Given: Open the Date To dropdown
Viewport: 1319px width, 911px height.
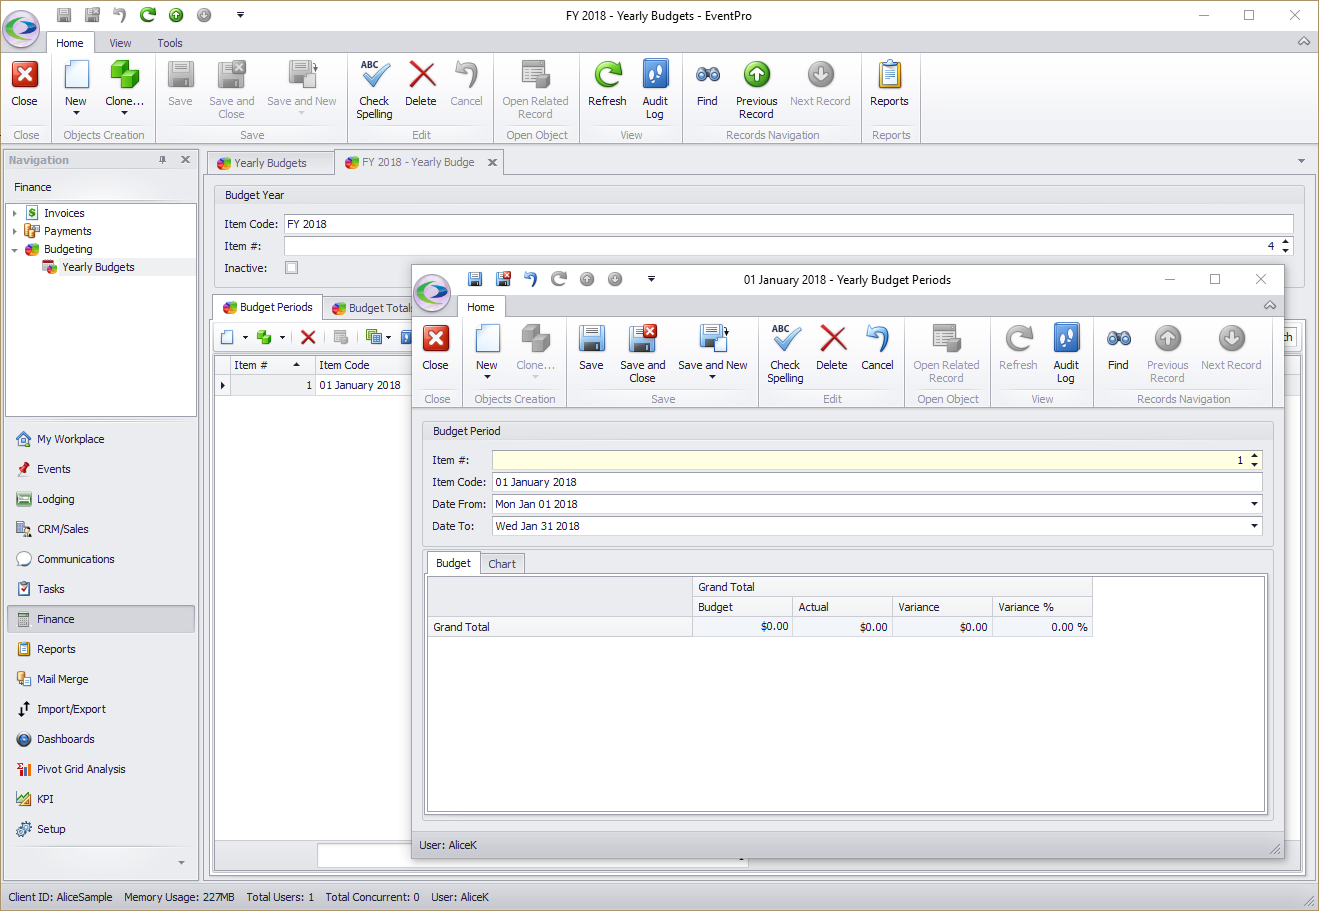Looking at the screenshot, I should tap(1254, 526).
